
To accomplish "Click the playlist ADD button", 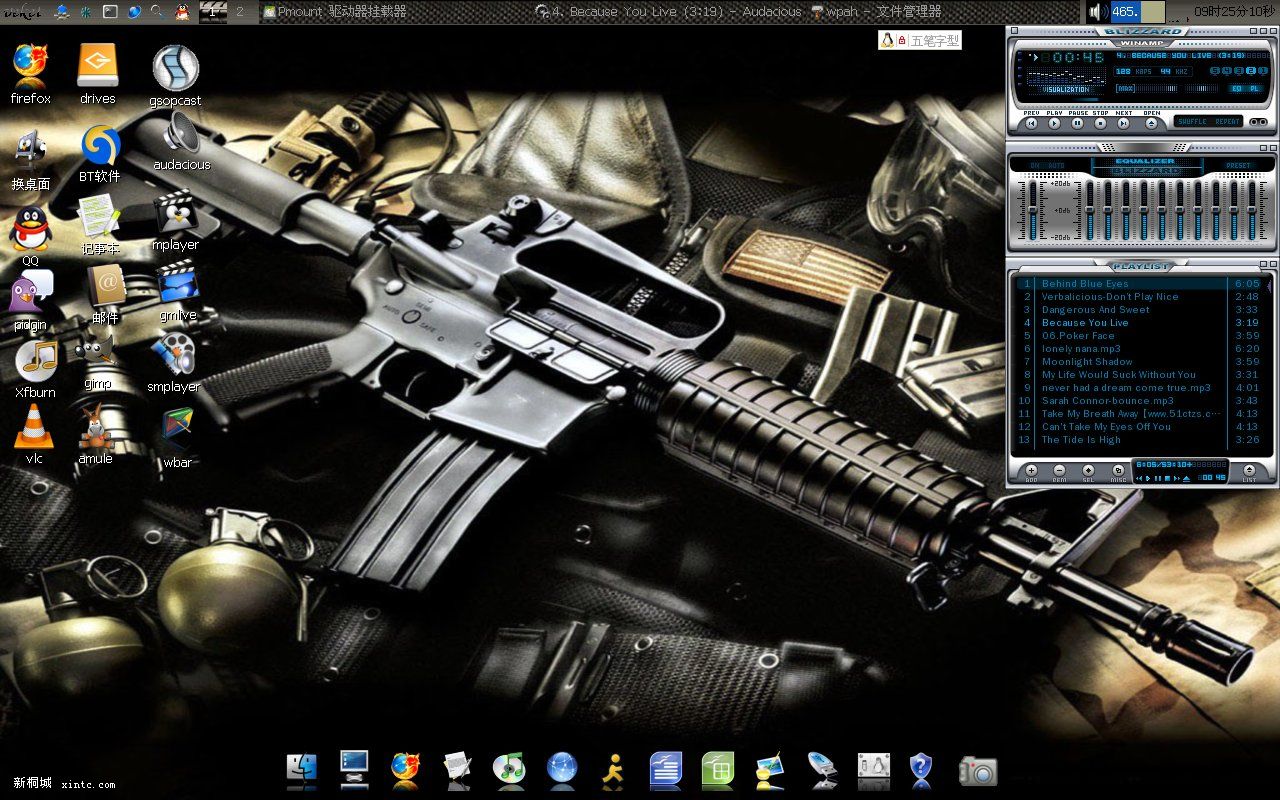I will click(x=1031, y=471).
